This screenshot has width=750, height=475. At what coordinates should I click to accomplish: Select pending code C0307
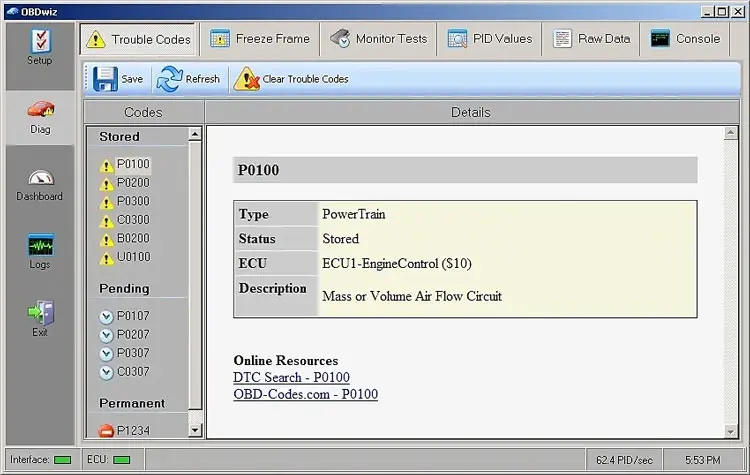click(133, 372)
